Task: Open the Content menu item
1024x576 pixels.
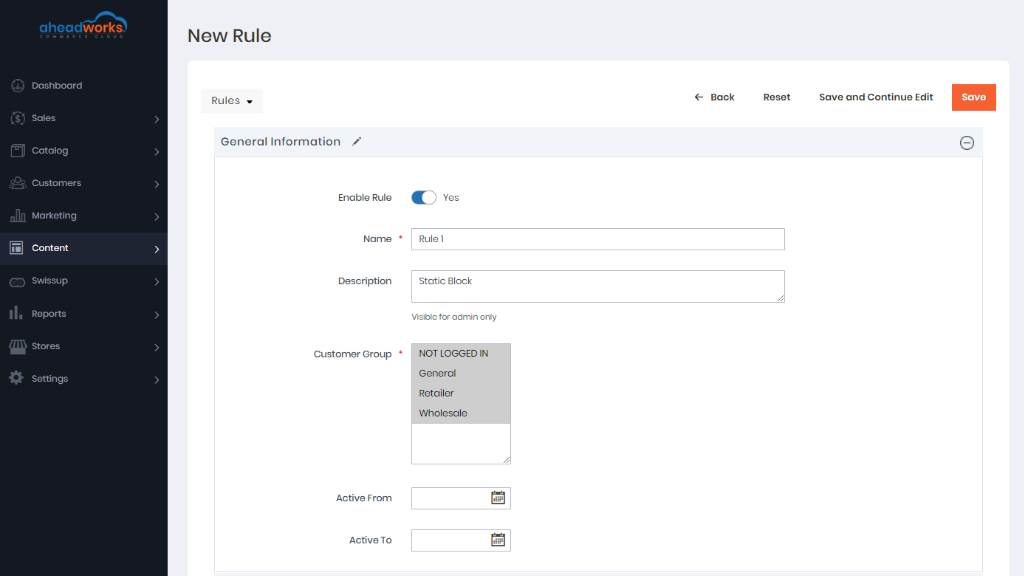Action: [84, 248]
